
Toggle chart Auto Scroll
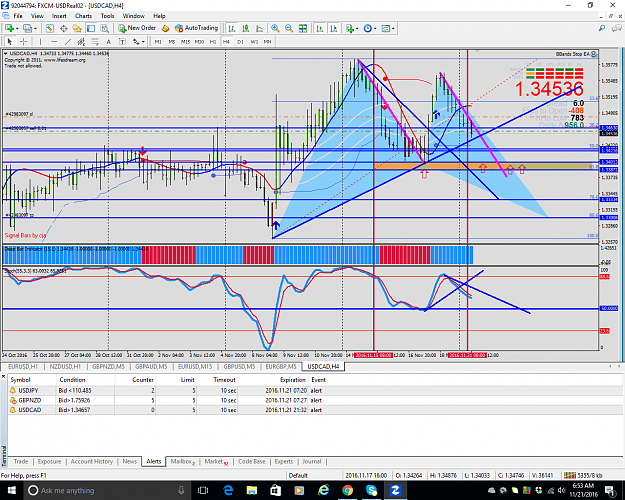pos(320,28)
